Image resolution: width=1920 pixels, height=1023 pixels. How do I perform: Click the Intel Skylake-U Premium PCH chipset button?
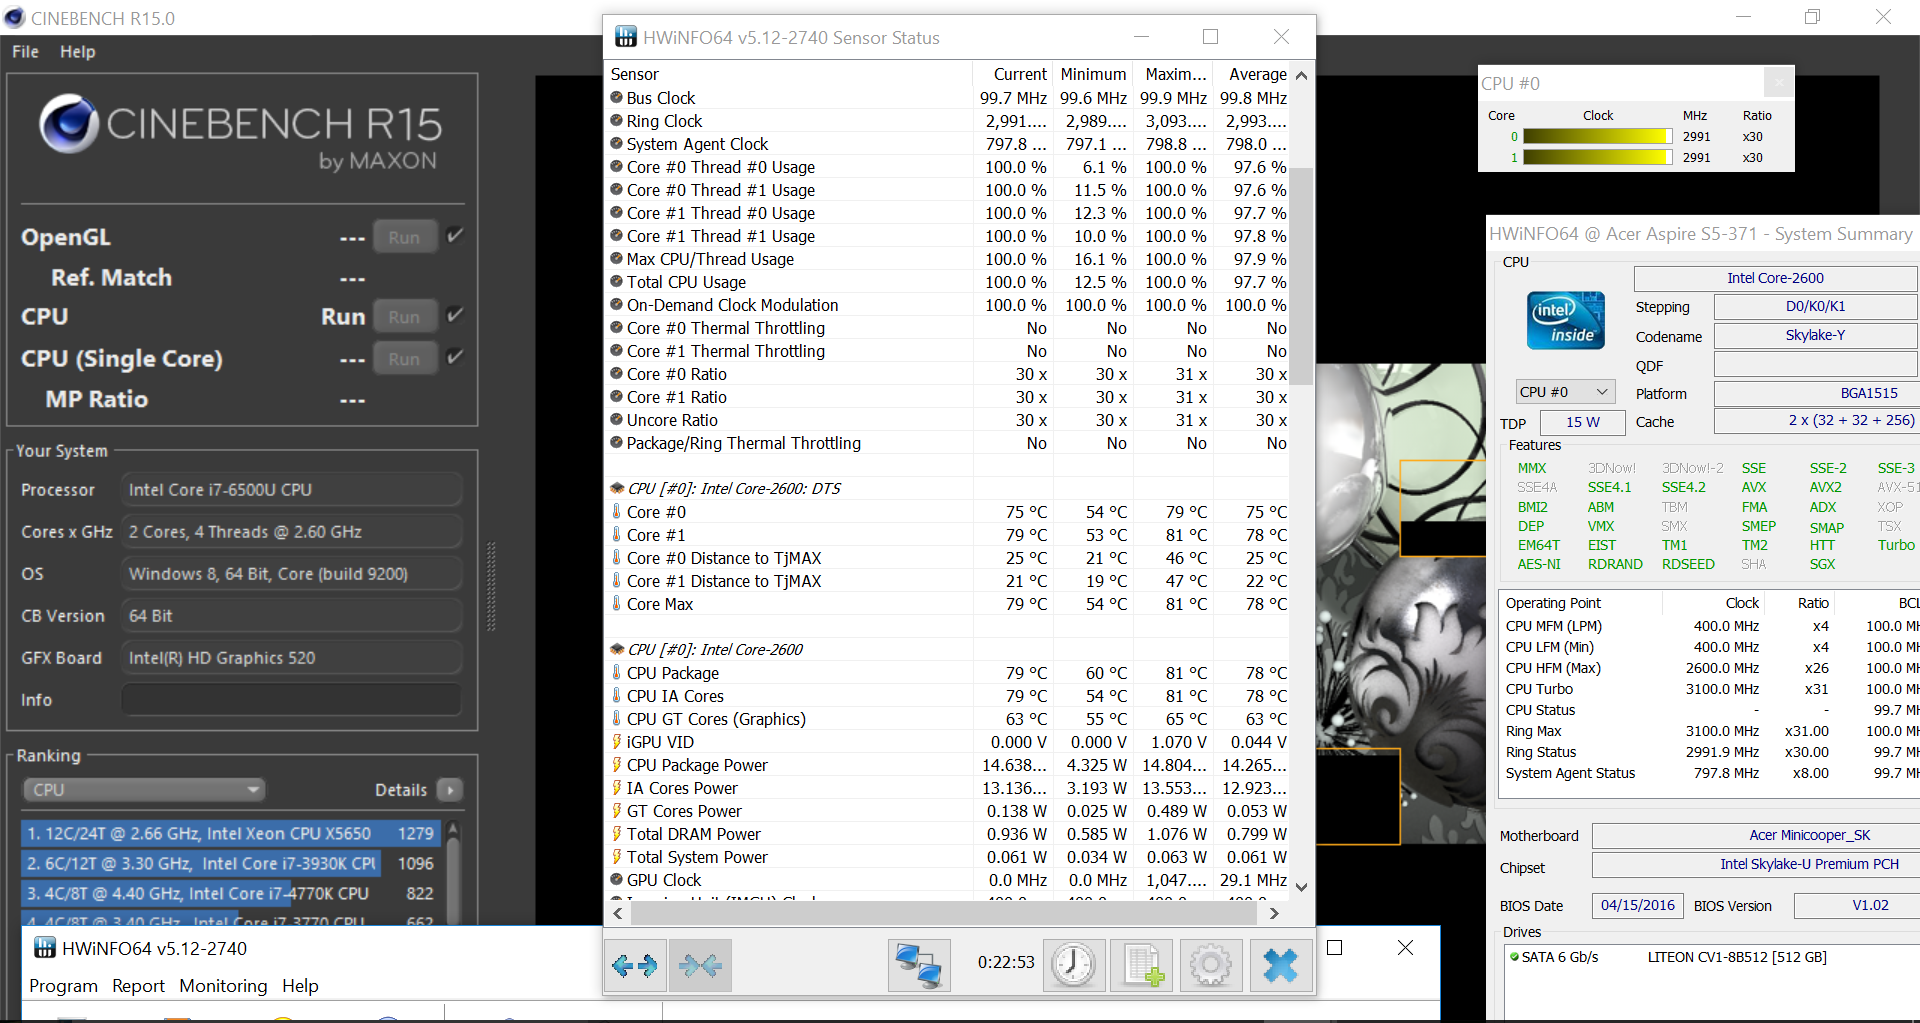click(1756, 864)
